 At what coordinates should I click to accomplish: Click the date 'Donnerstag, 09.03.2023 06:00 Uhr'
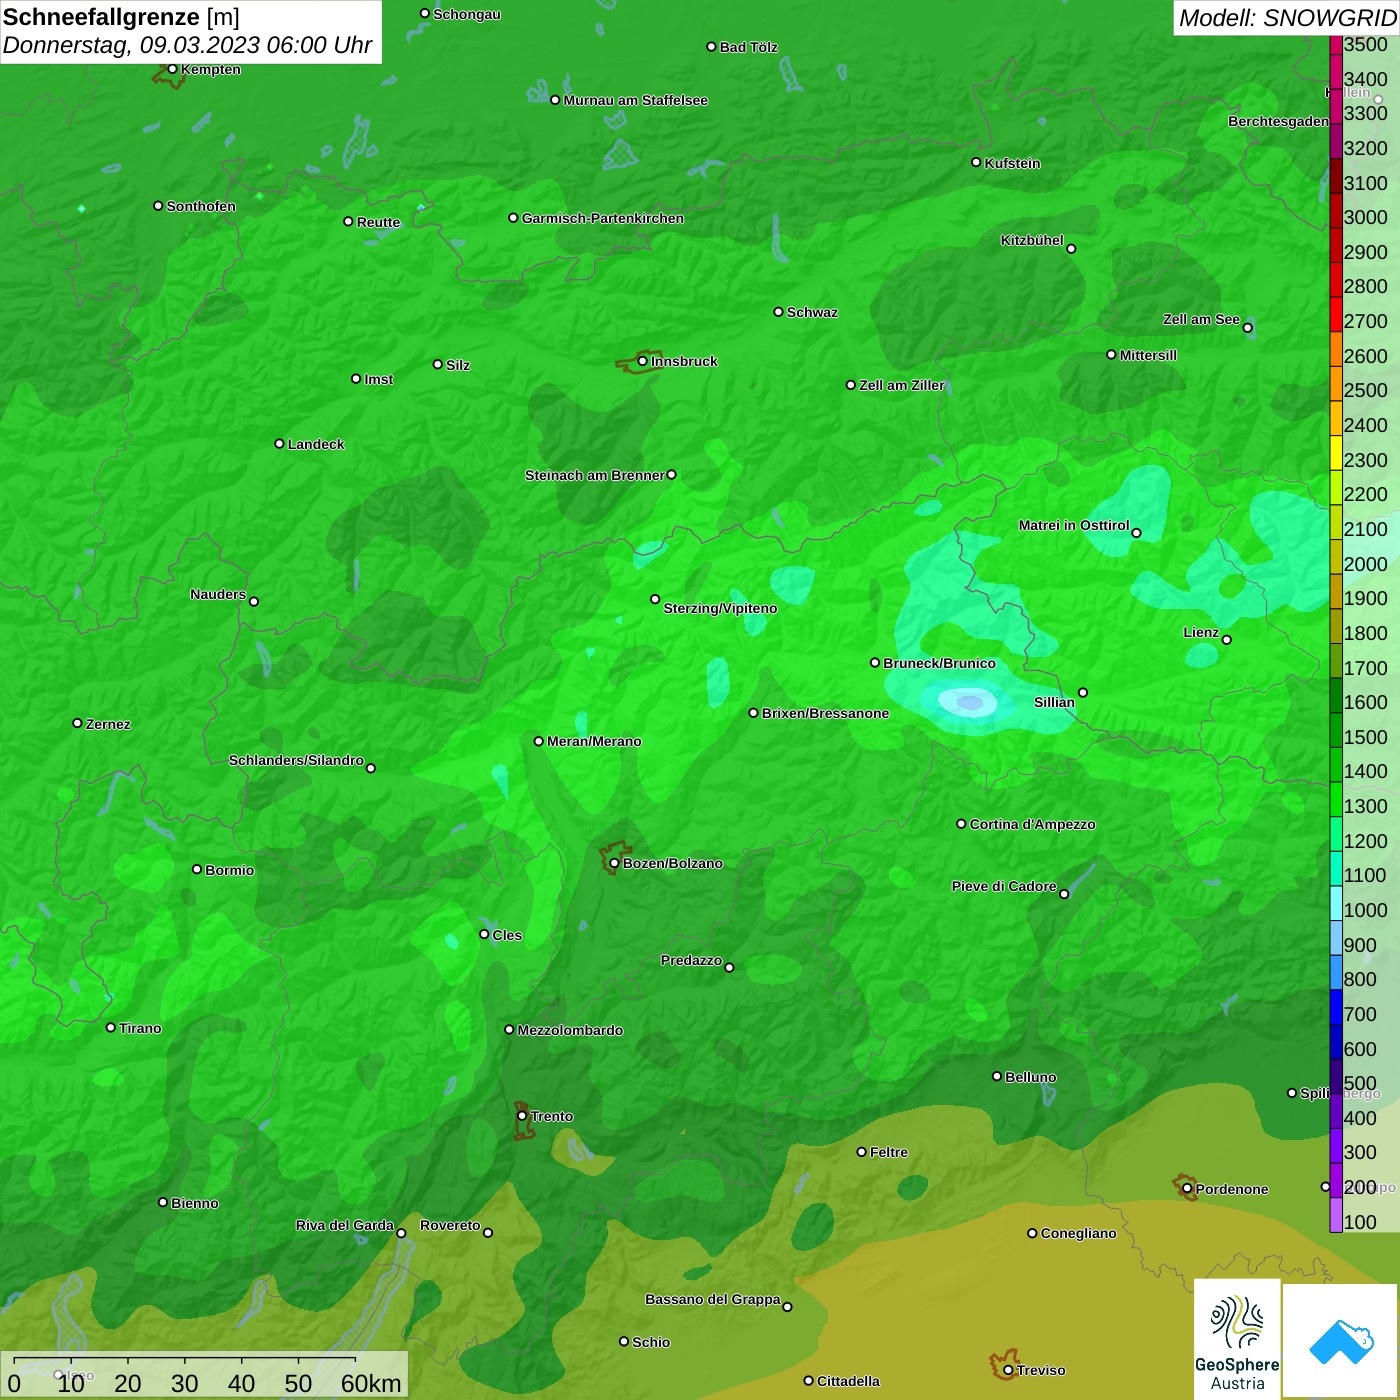[x=187, y=45]
